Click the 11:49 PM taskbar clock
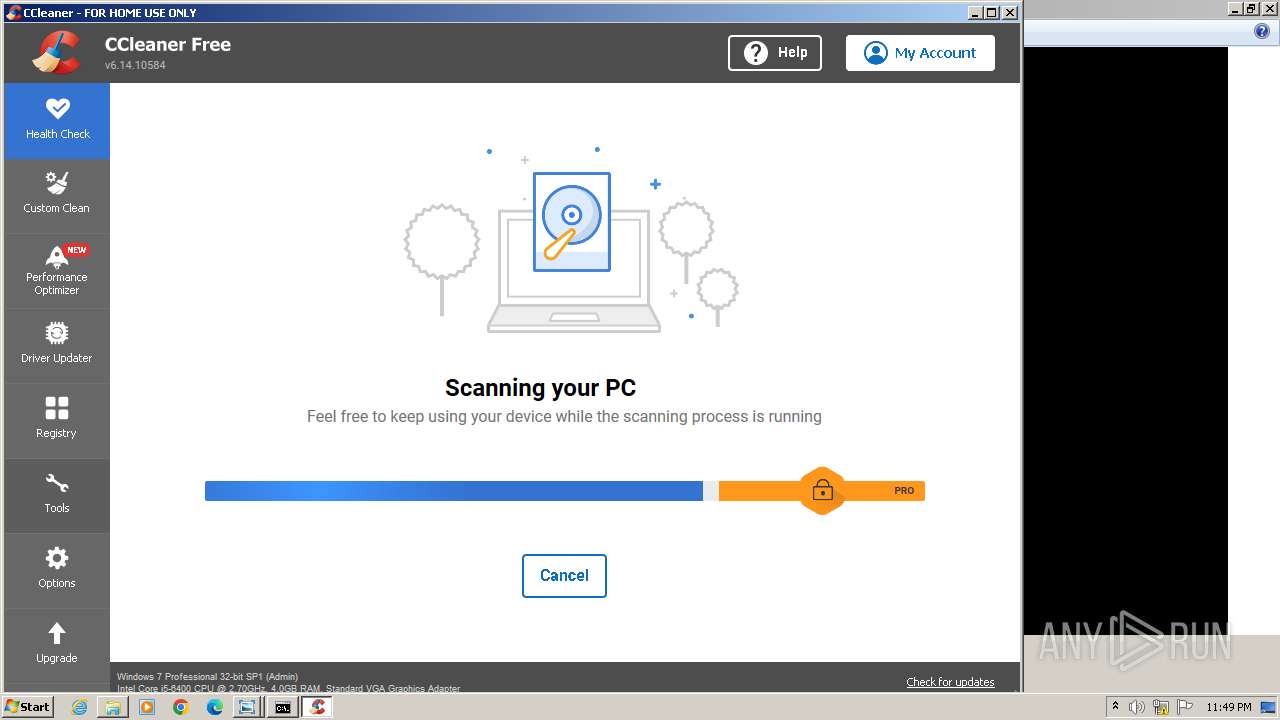Image resolution: width=1280 pixels, height=720 pixels. coord(1229,707)
